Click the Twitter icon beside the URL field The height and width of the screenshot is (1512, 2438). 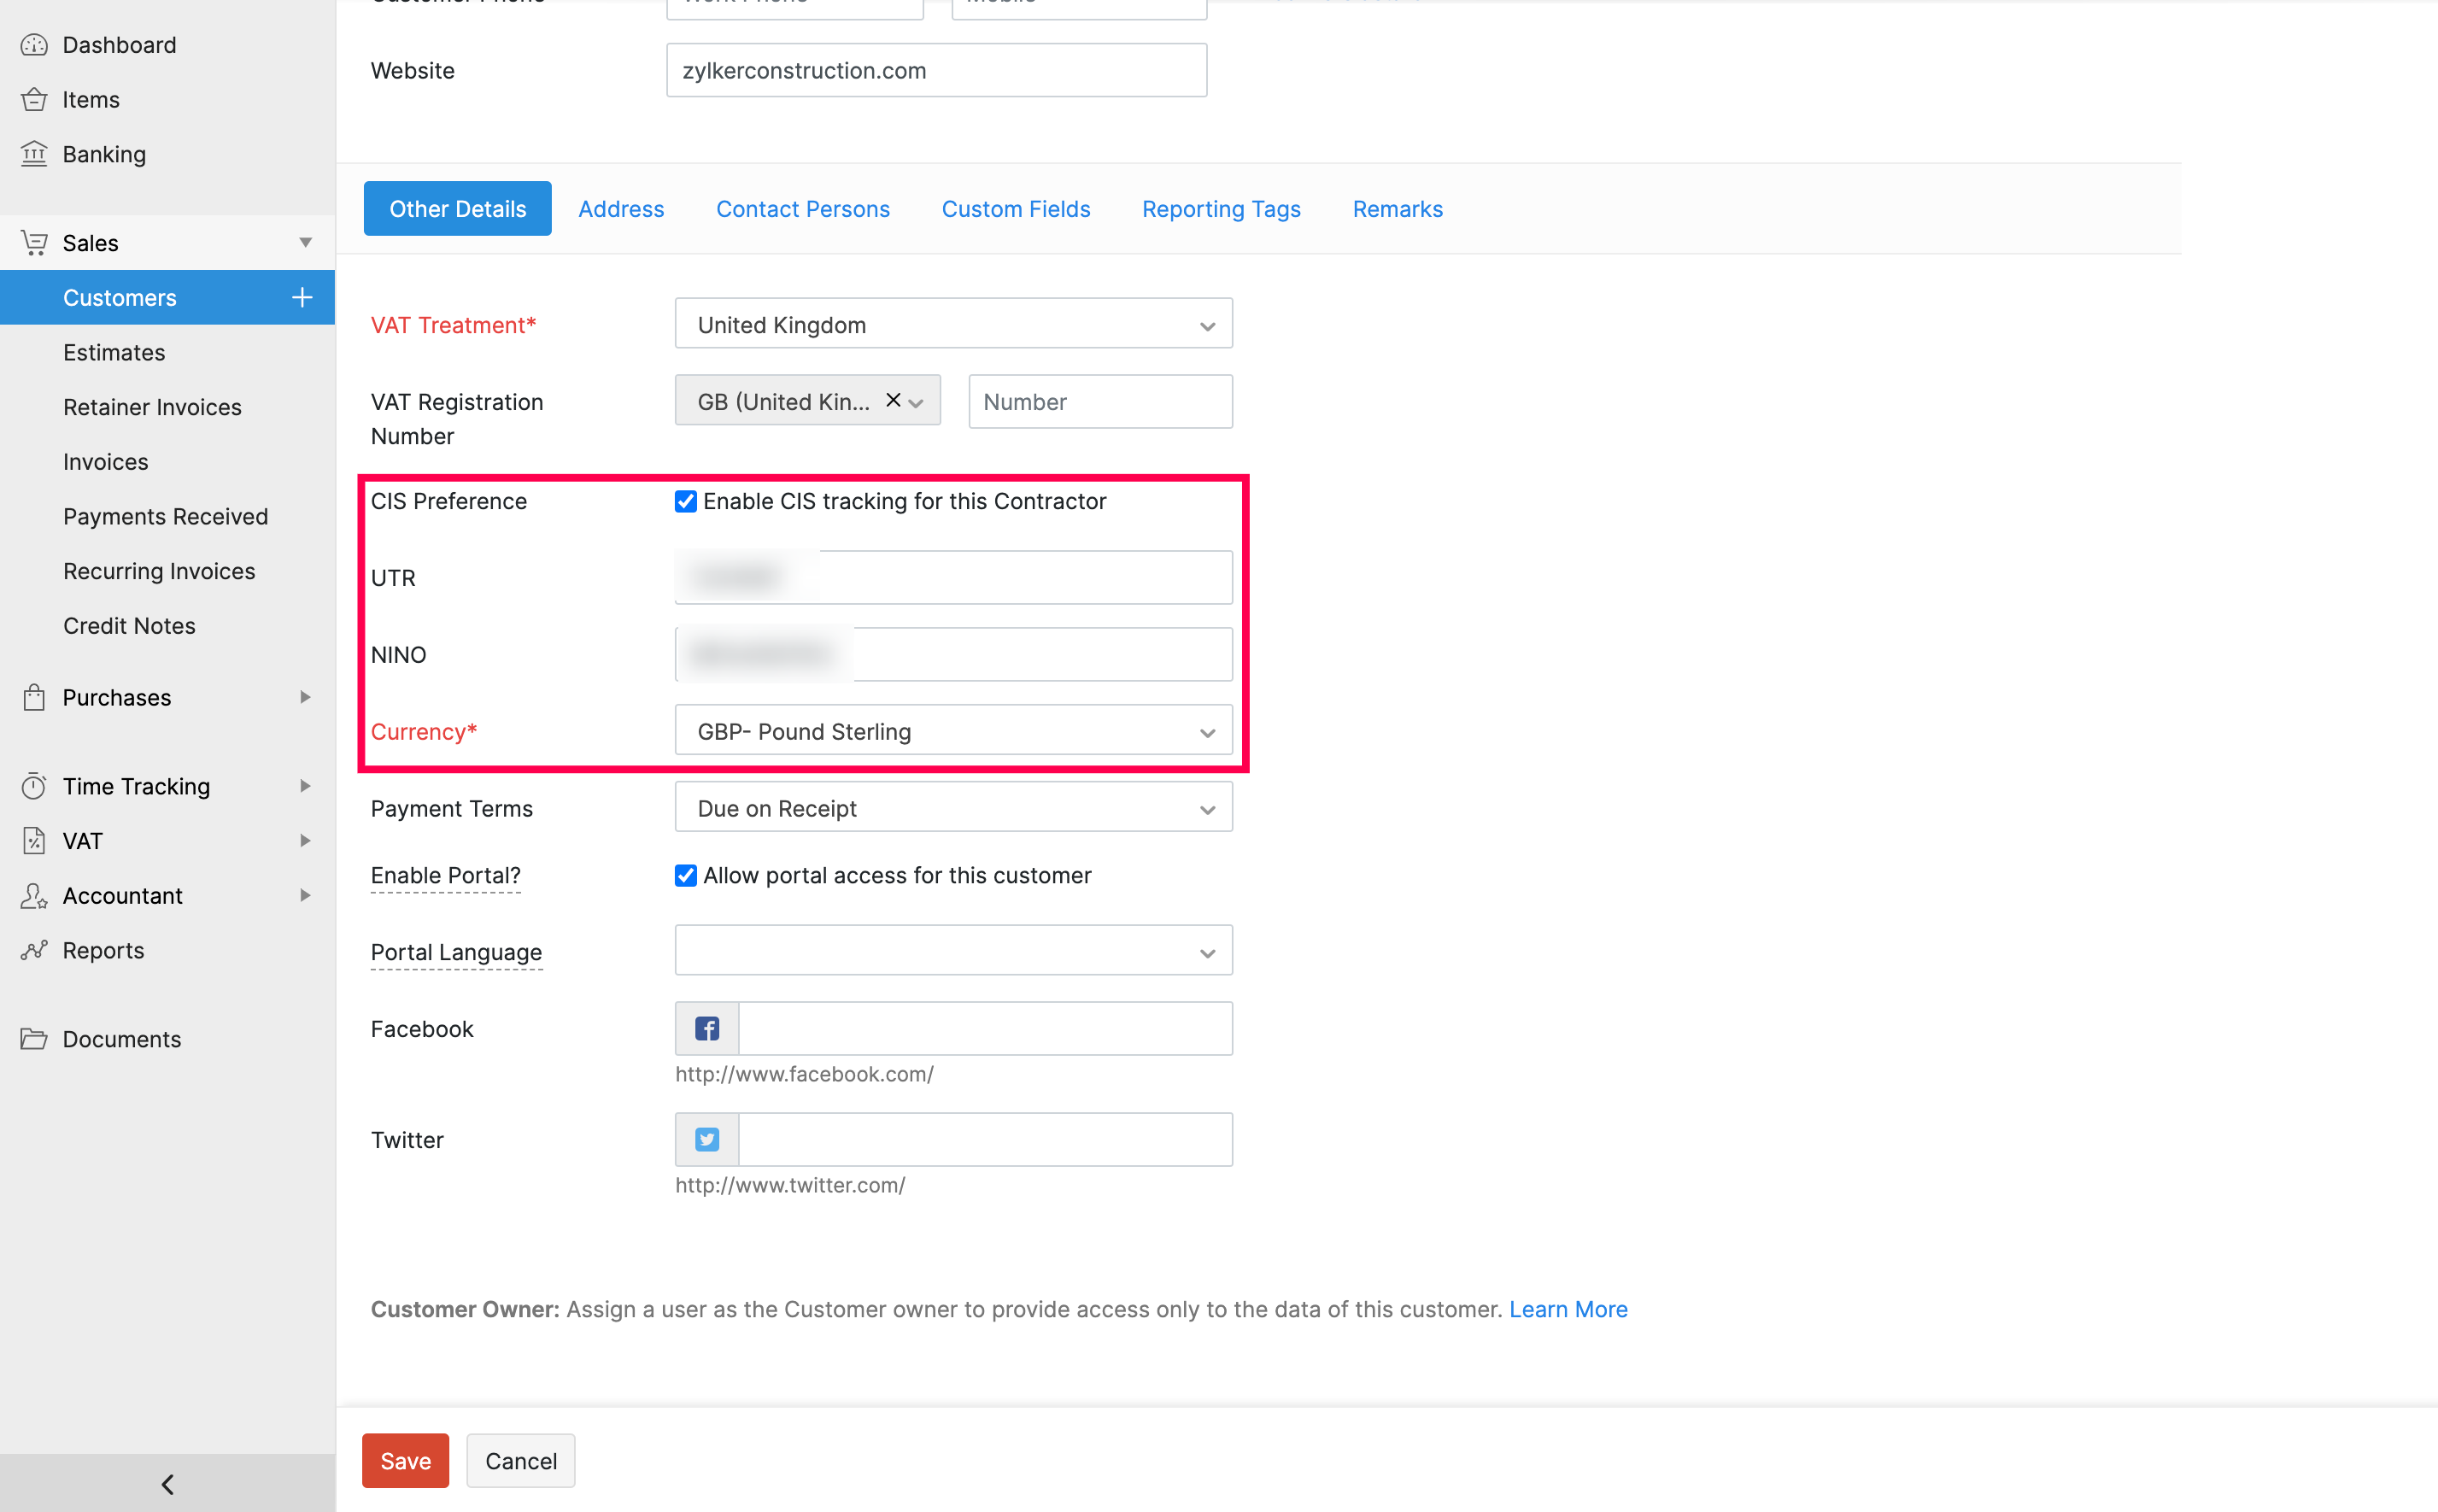(706, 1139)
